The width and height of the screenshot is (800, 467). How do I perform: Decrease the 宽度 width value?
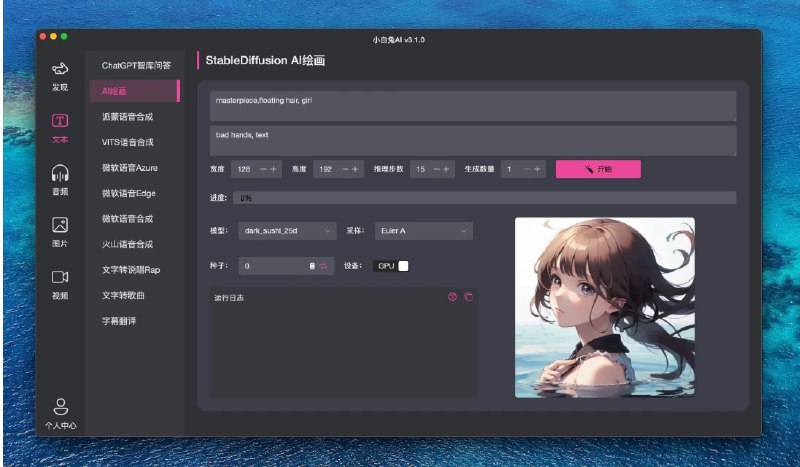(x=263, y=169)
